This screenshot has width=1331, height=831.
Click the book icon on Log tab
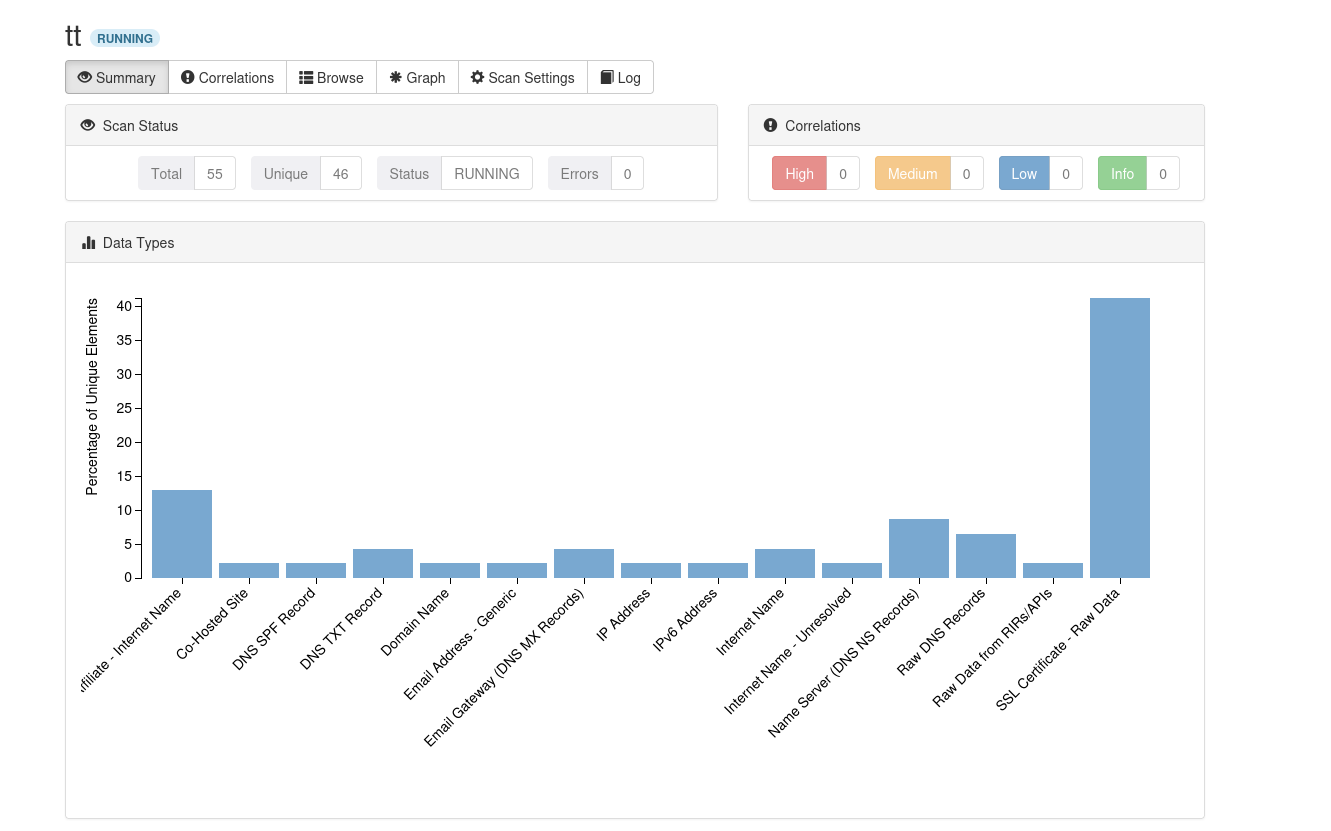[x=607, y=77]
